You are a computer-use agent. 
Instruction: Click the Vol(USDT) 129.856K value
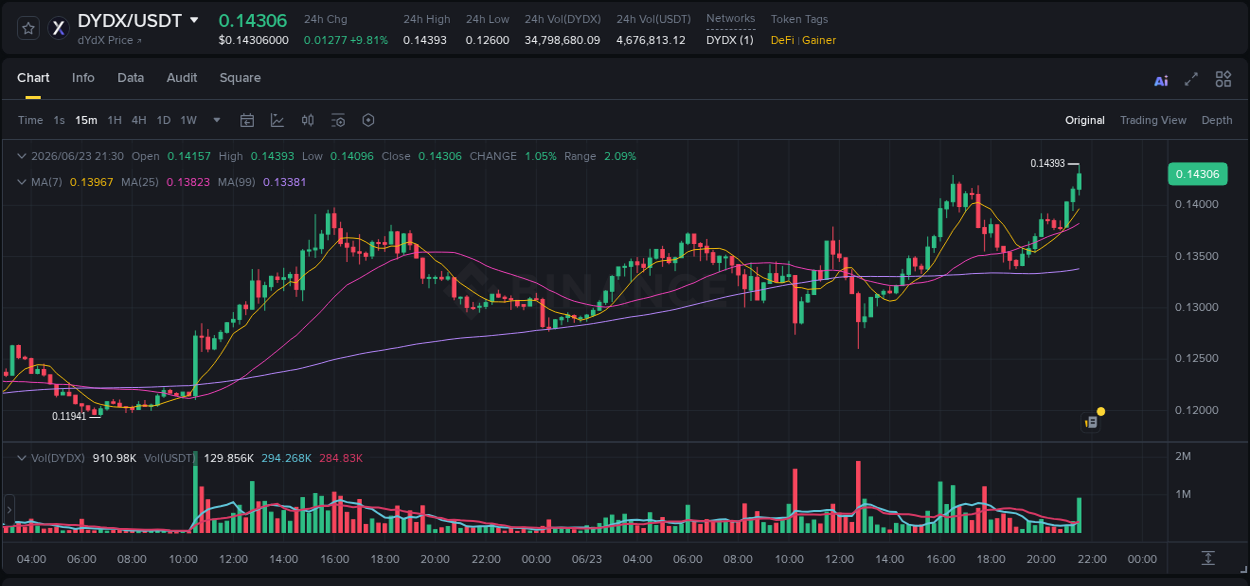[x=229, y=457]
